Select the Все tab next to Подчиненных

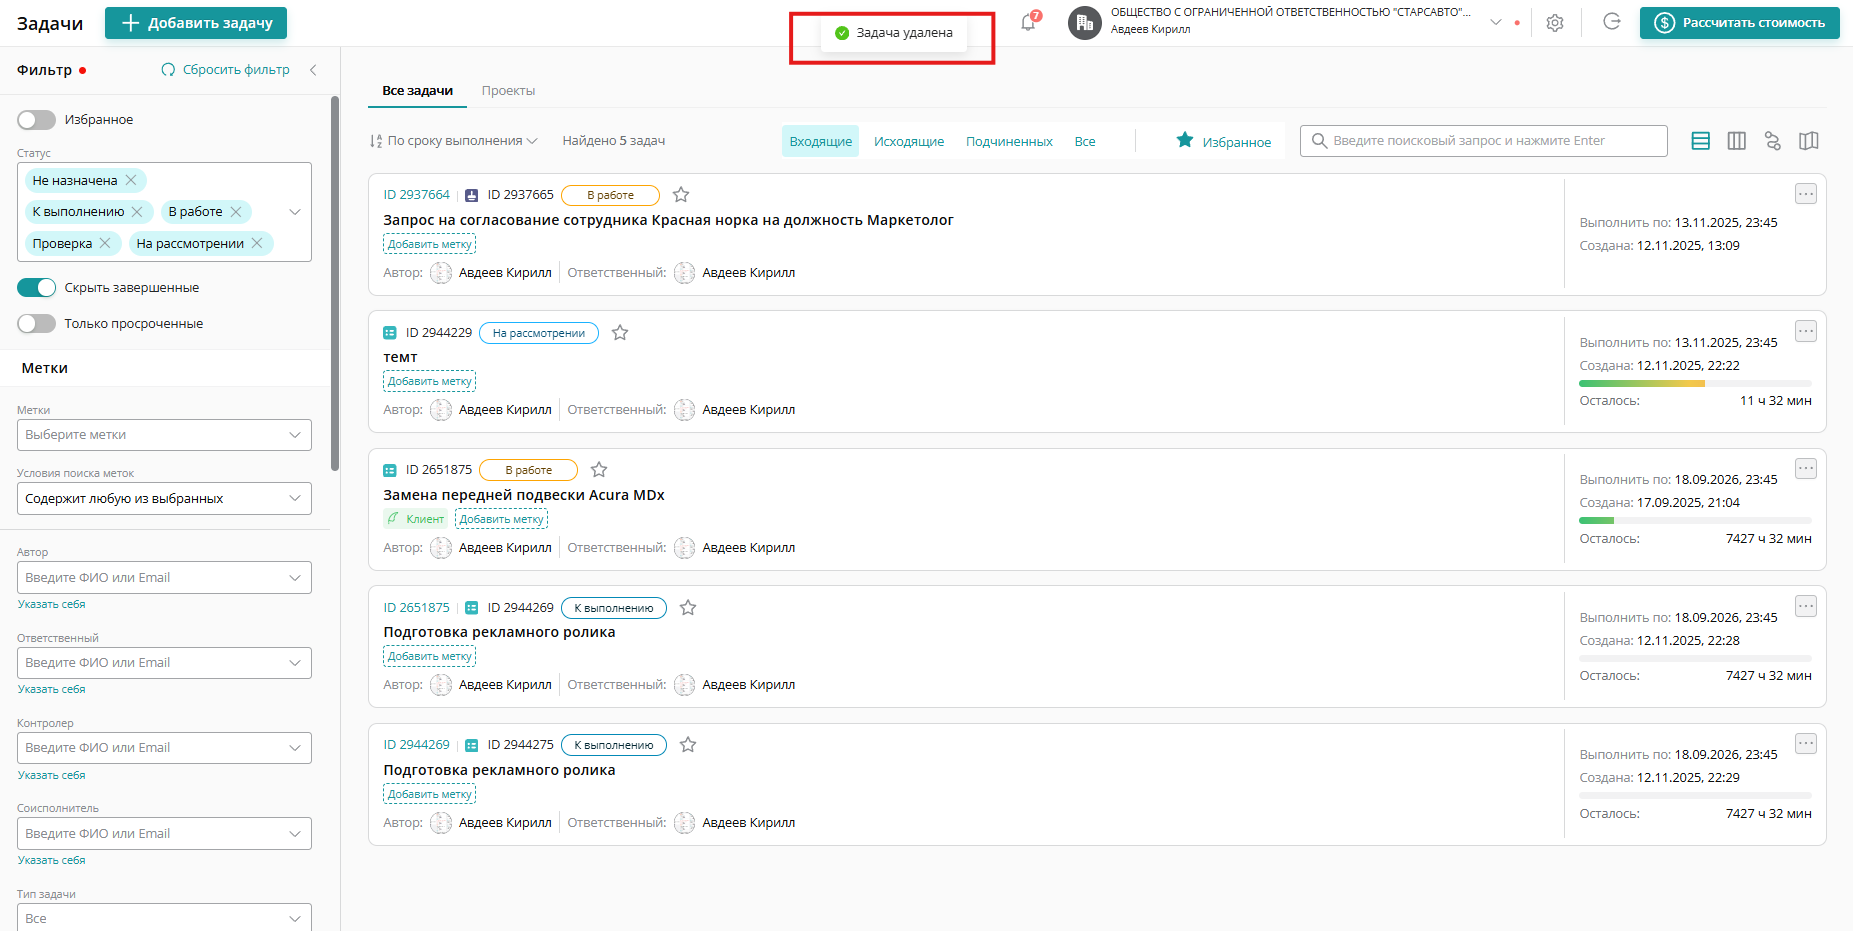(1085, 142)
